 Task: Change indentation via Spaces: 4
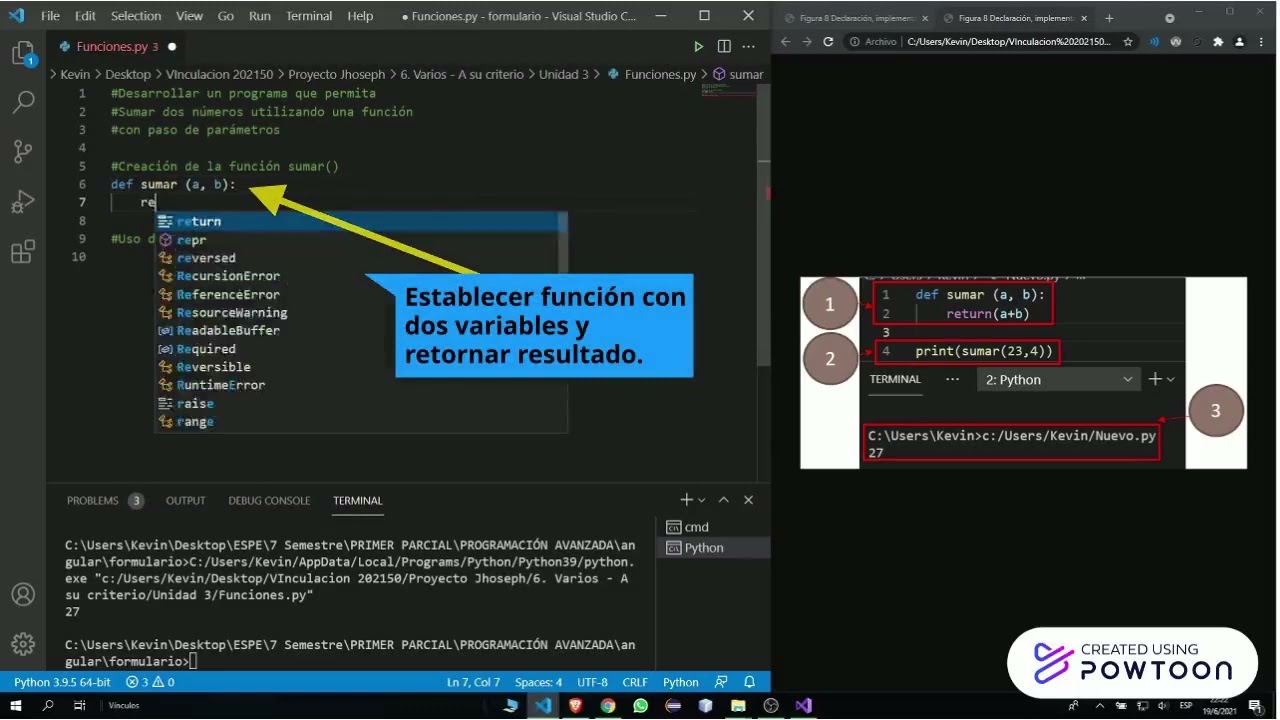[x=538, y=682]
